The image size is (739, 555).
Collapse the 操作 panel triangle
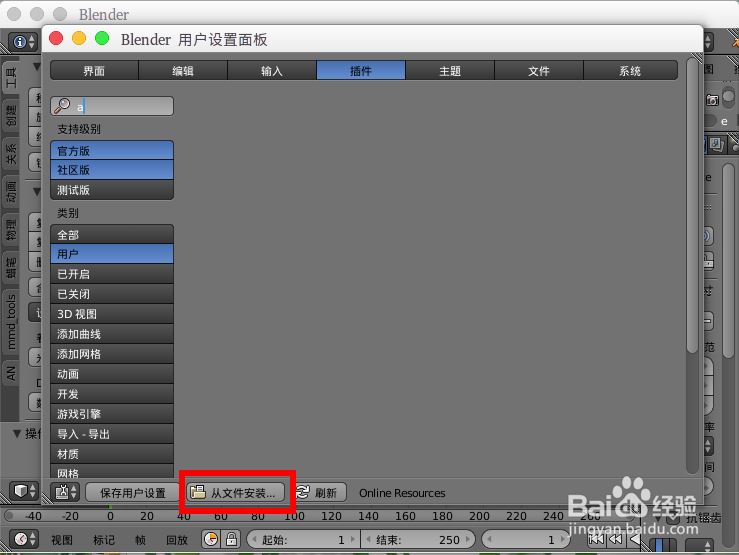(x=17, y=433)
